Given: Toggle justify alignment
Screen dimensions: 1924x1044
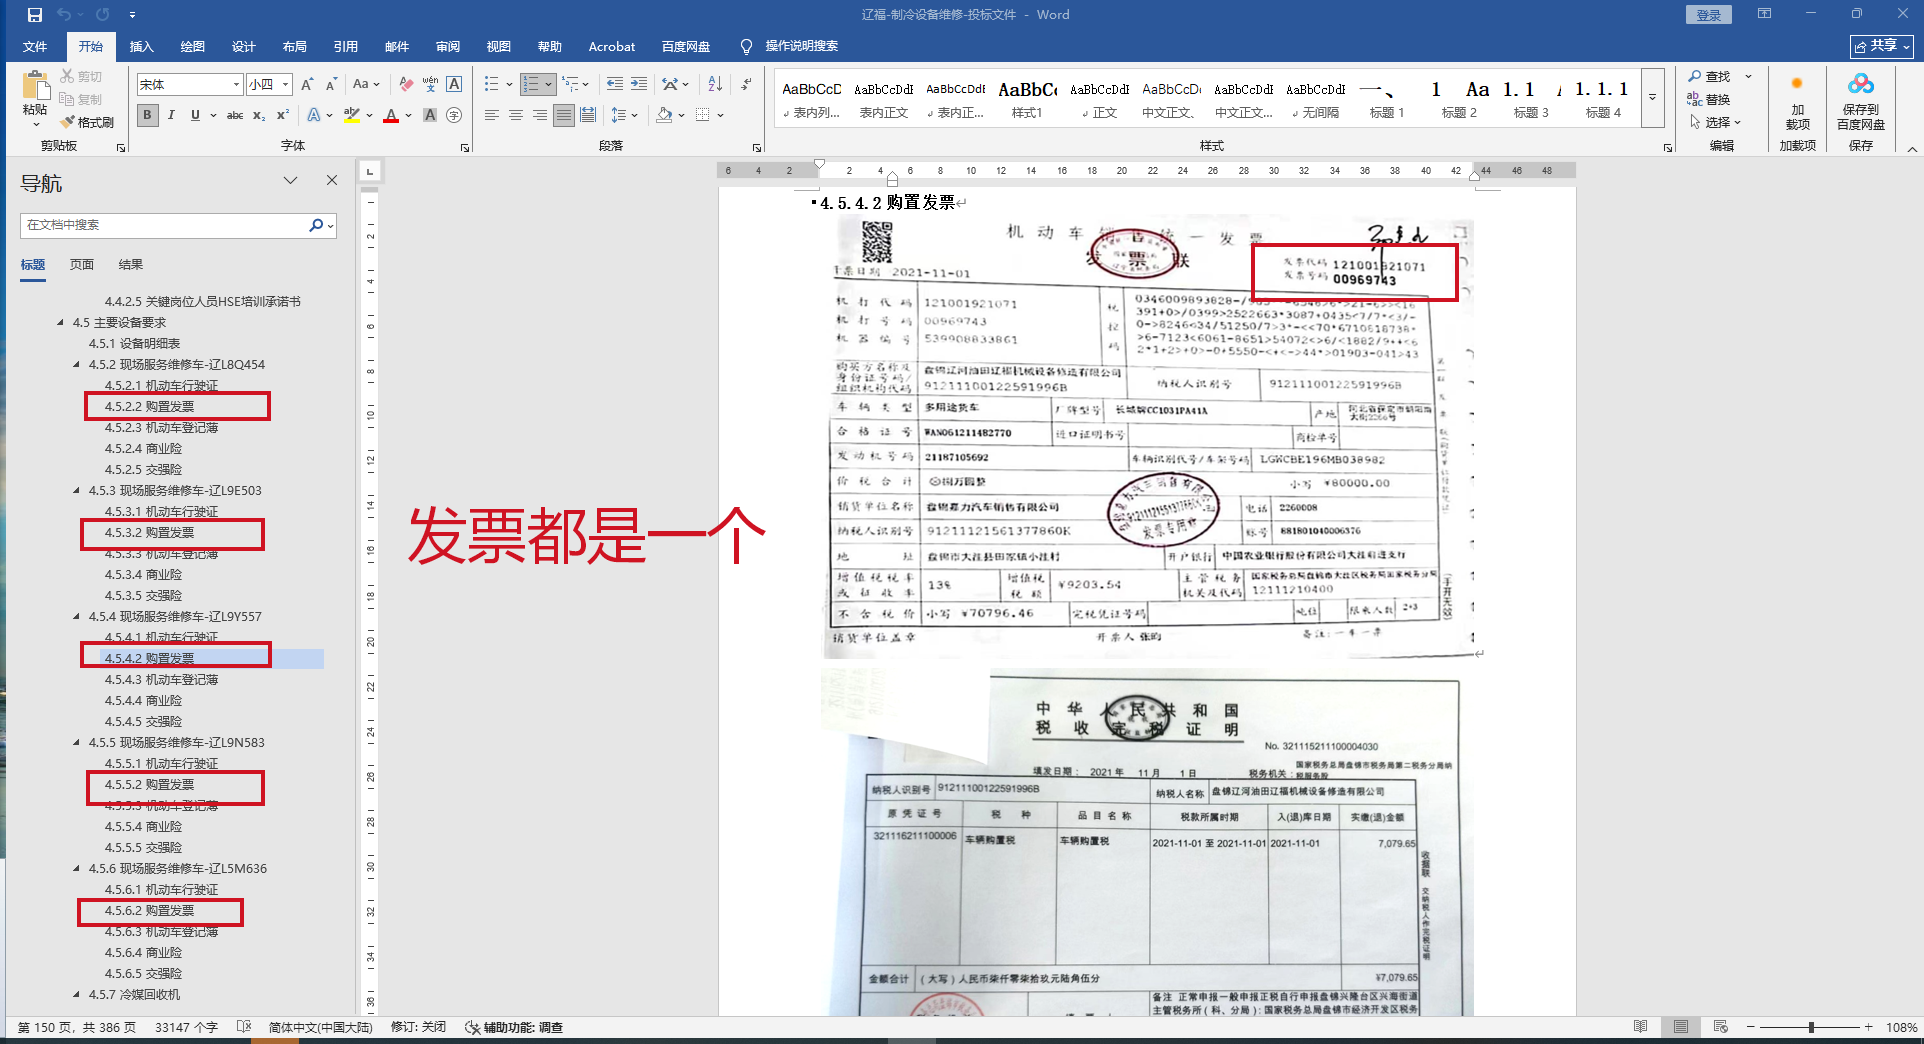Looking at the screenshot, I should pos(564,115).
